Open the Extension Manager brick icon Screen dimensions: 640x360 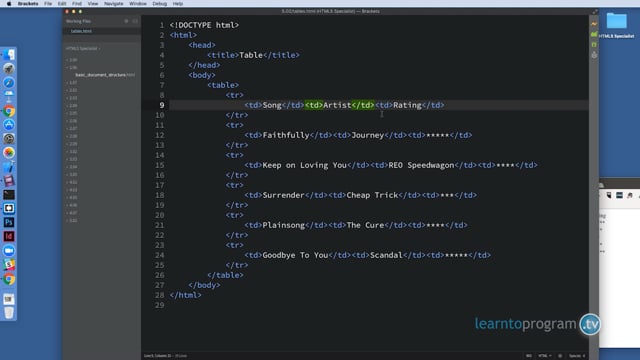(594, 35)
